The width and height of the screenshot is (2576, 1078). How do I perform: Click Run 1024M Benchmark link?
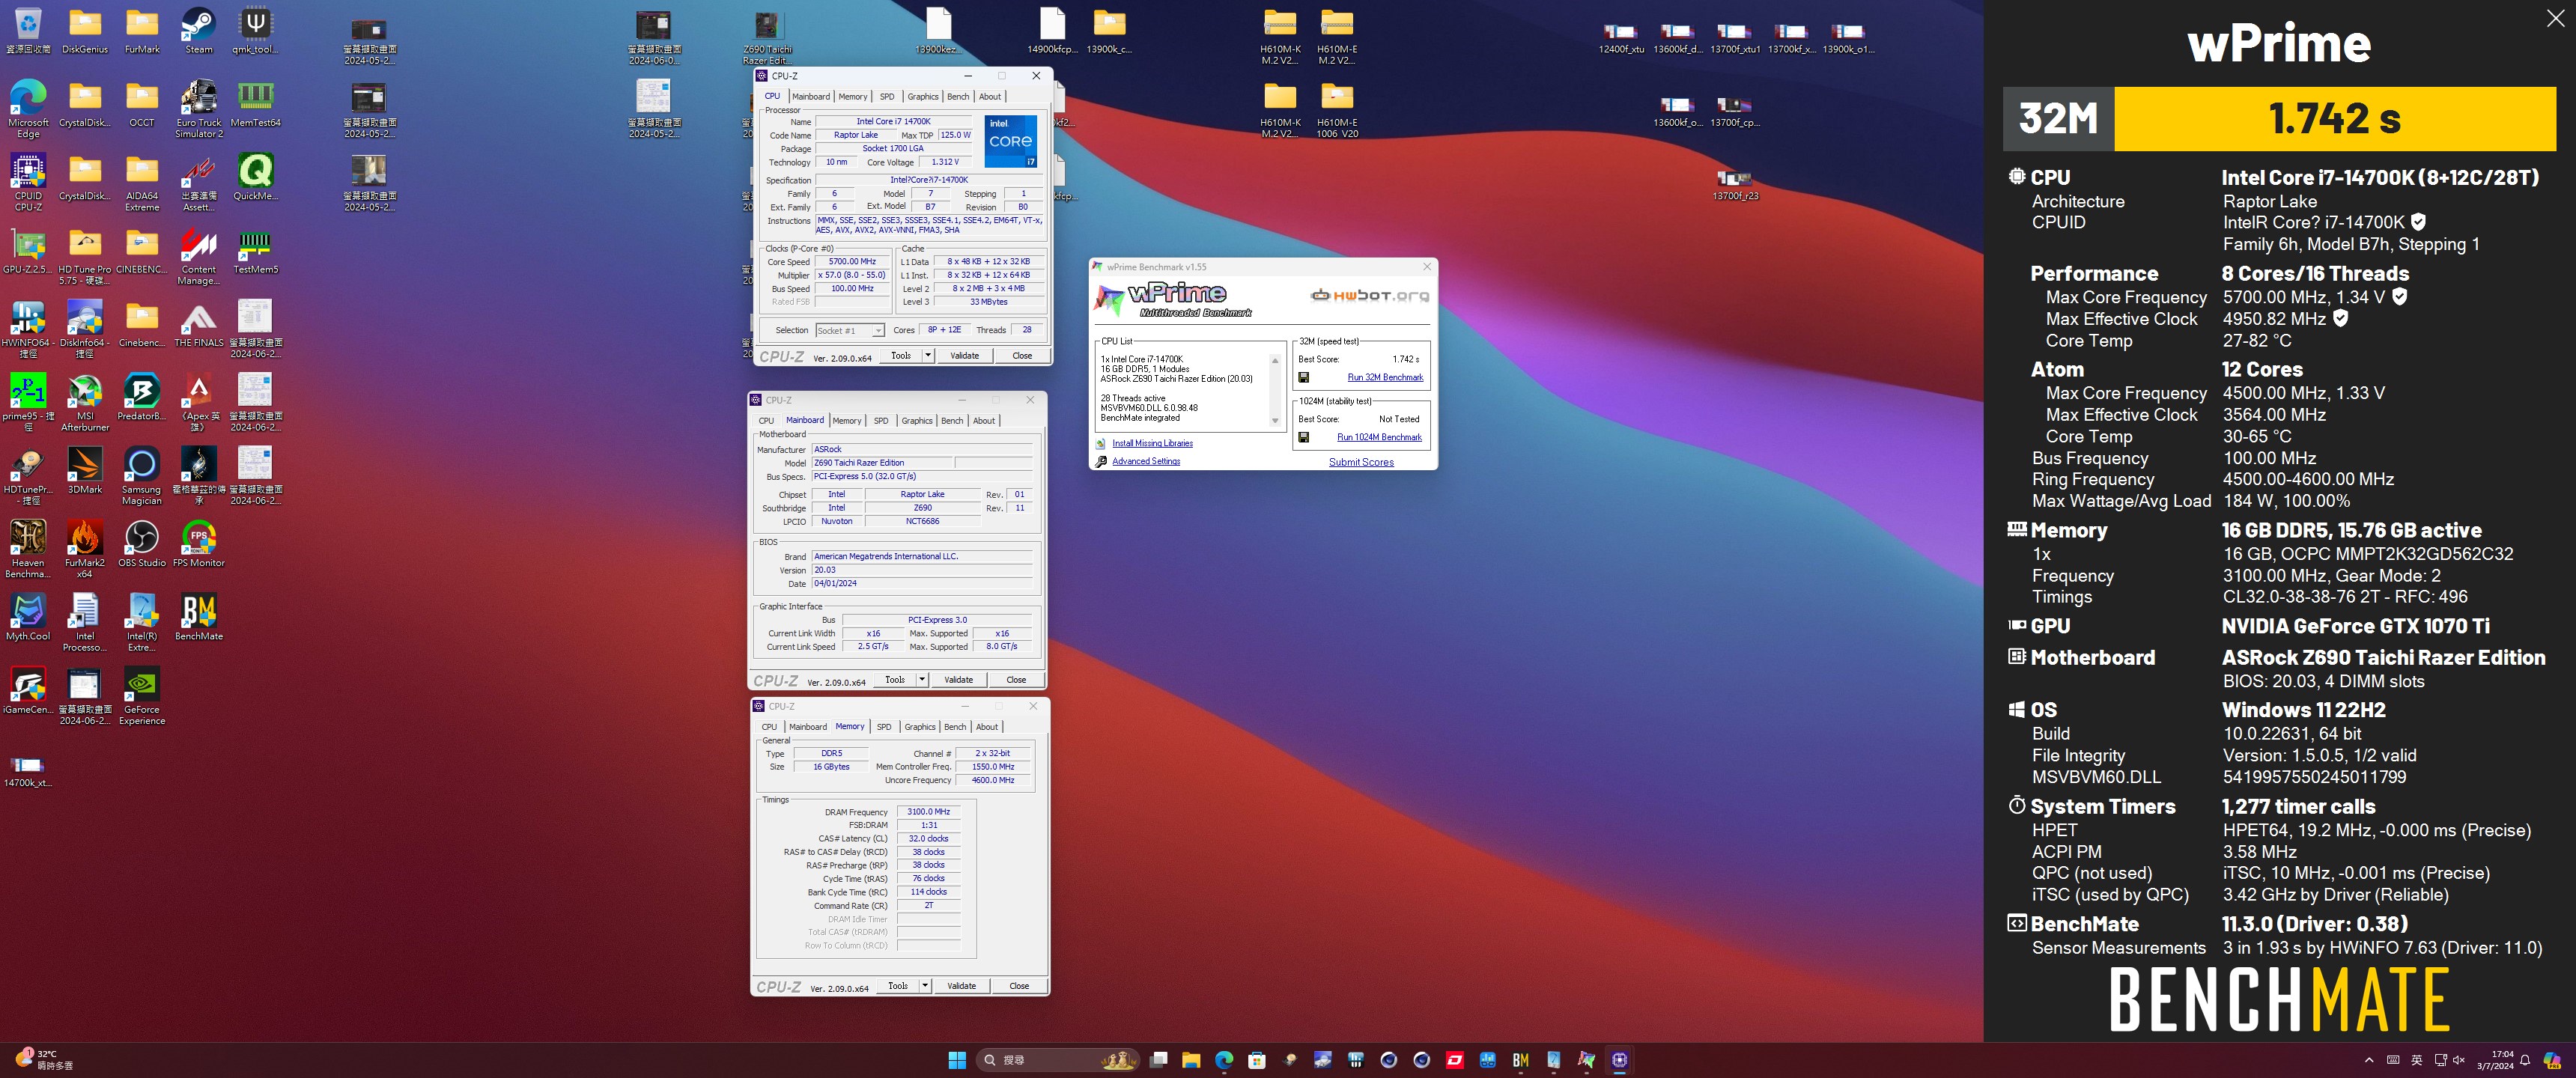coord(1379,437)
